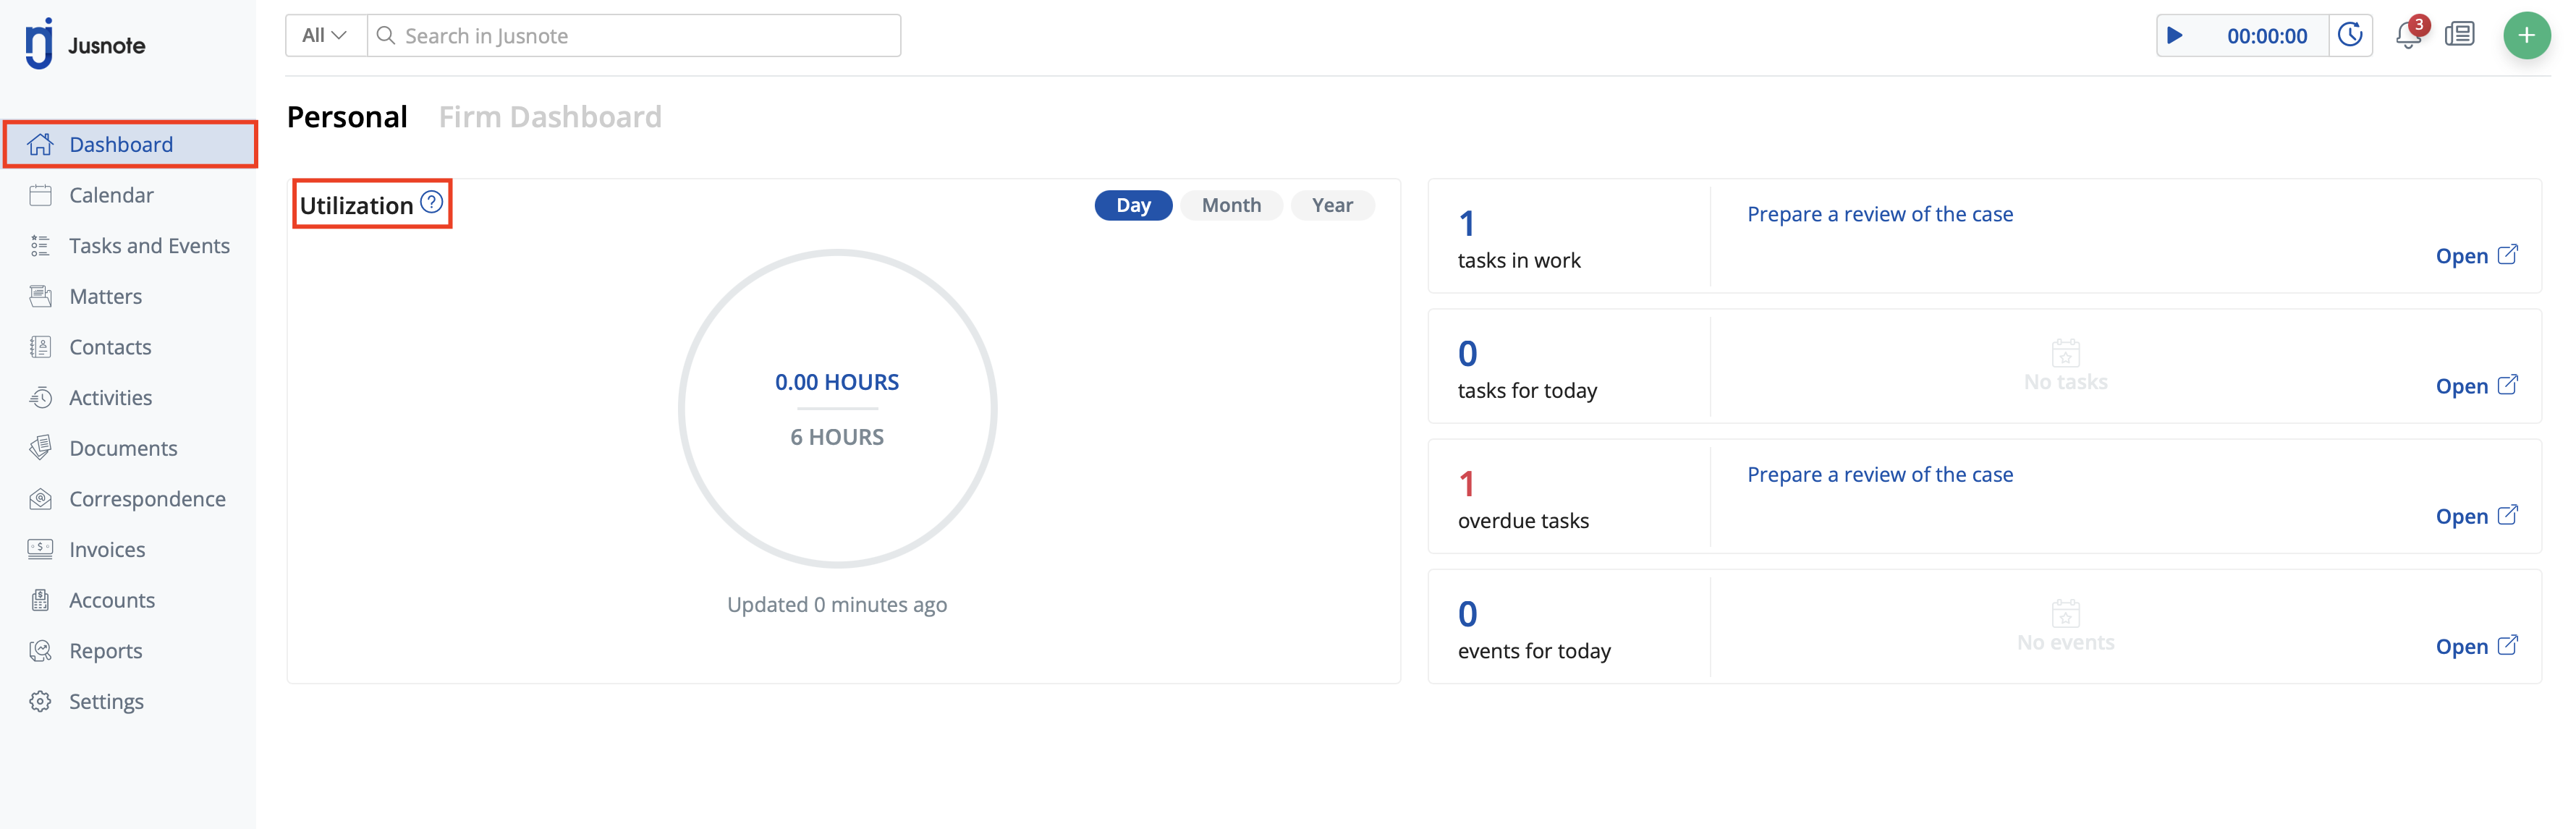The image size is (2576, 829).
Task: Open Tasks and Events menu item
Action: point(129,246)
